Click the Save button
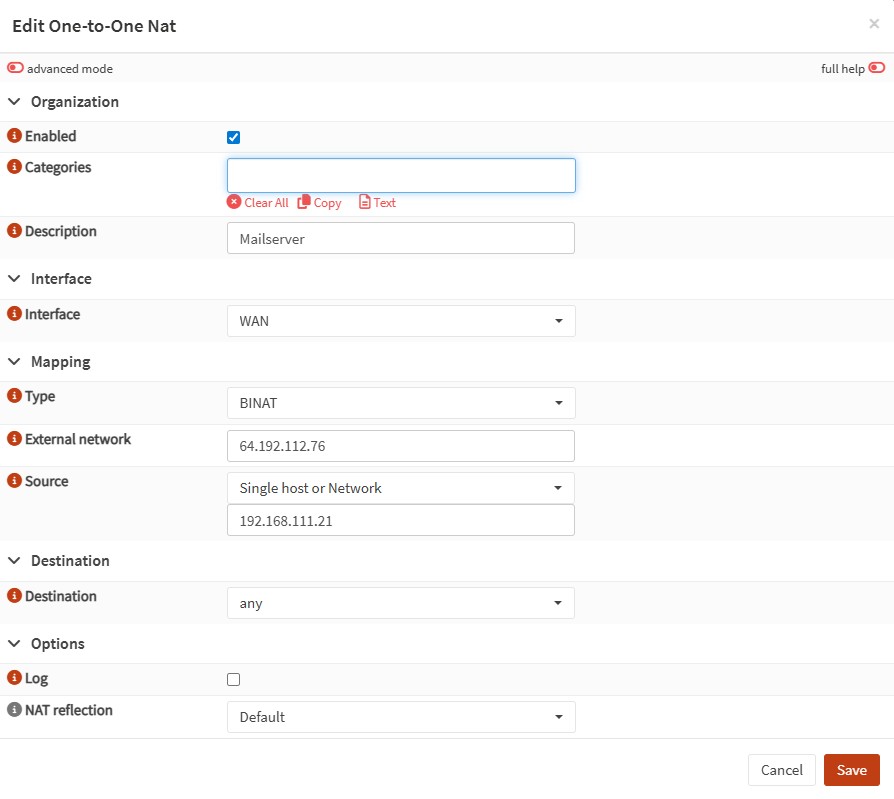 pyautogui.click(x=851, y=770)
